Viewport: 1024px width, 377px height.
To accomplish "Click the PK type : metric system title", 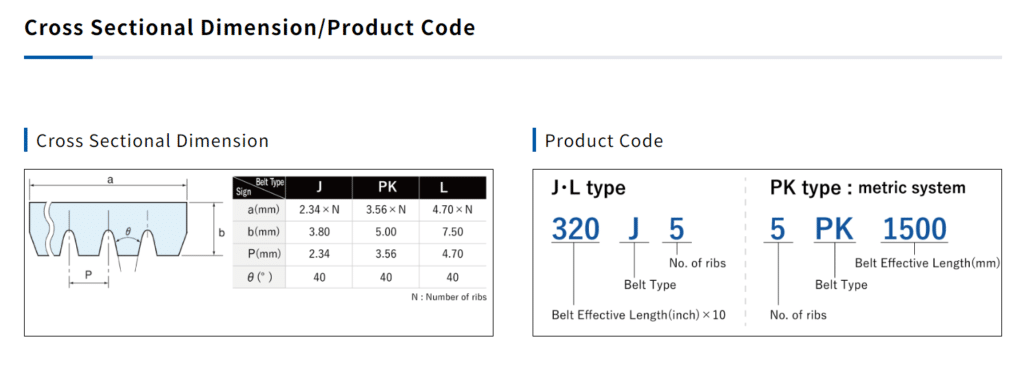I will coord(868,188).
